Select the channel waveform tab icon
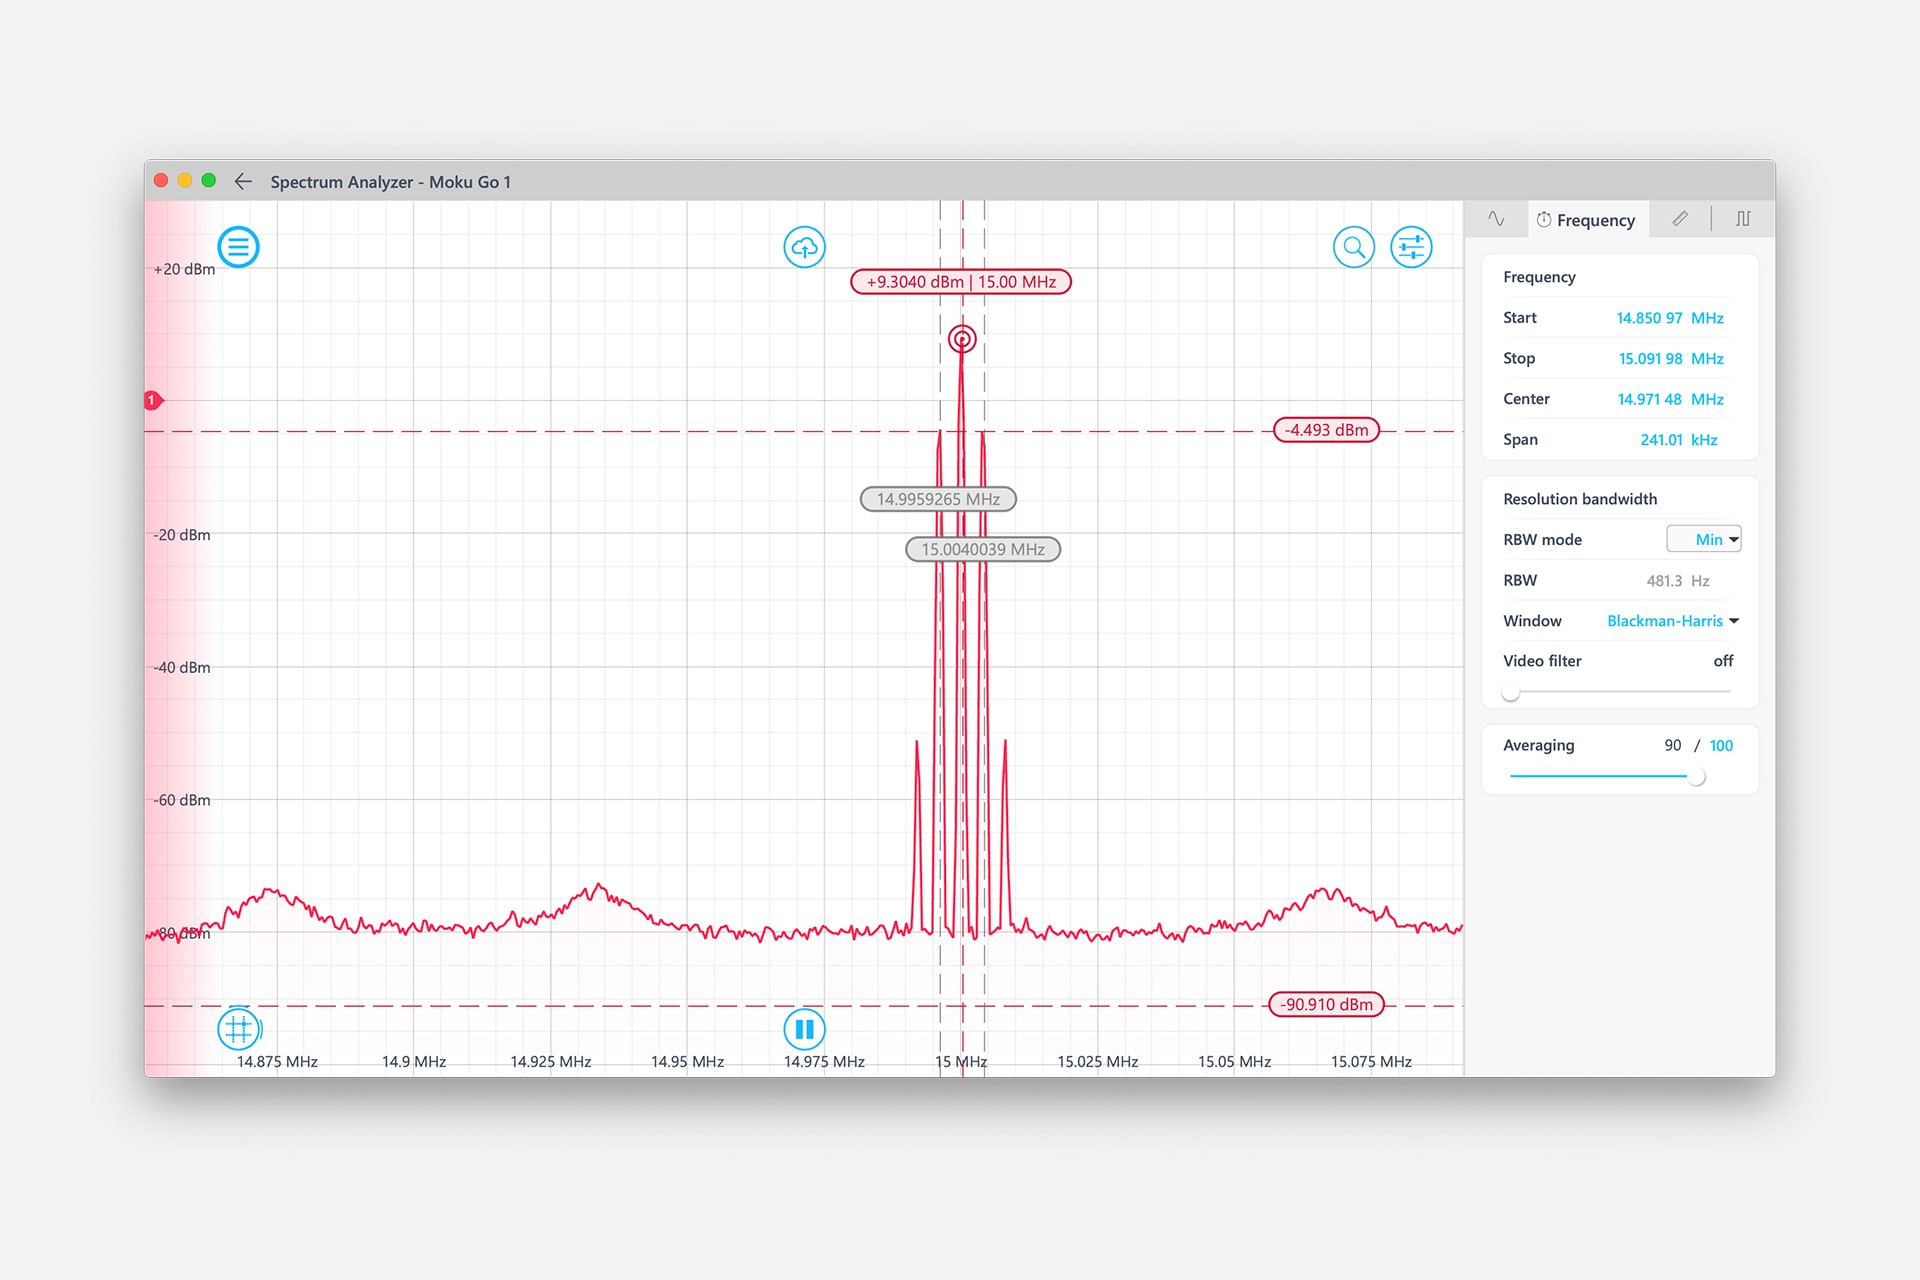This screenshot has width=1920, height=1280. coord(1495,218)
